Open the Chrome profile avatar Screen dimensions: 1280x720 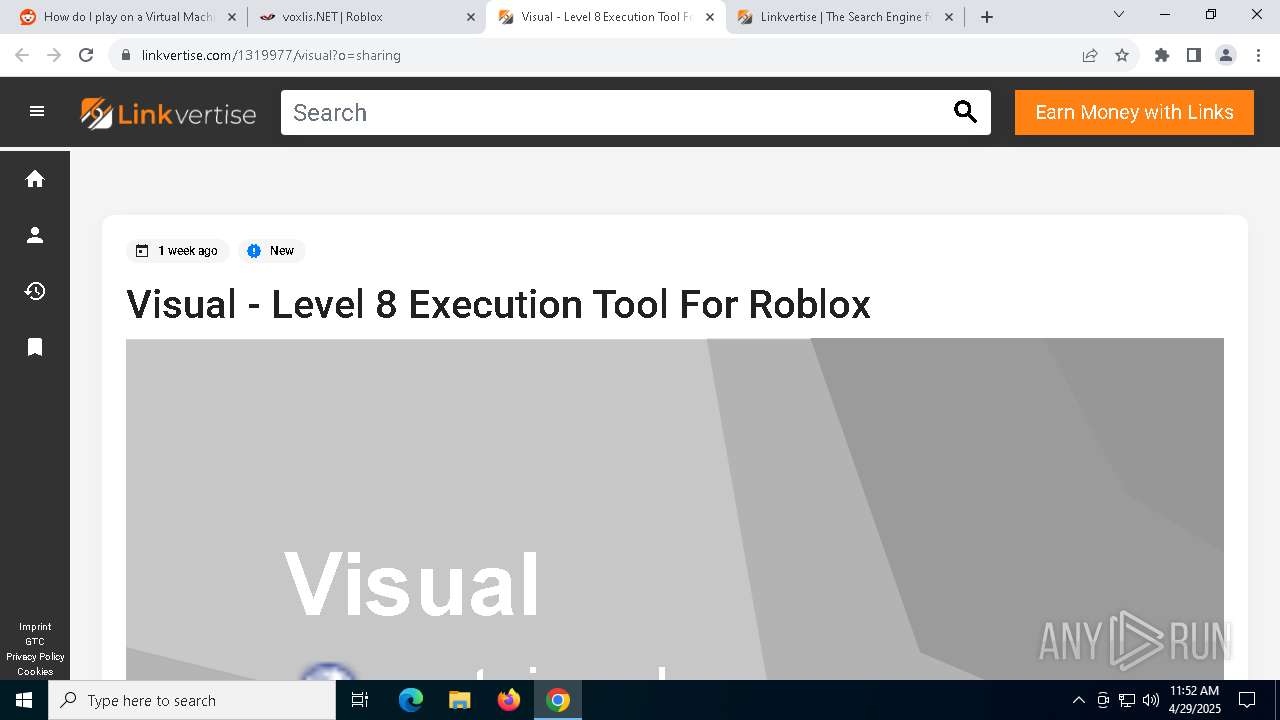(1226, 55)
